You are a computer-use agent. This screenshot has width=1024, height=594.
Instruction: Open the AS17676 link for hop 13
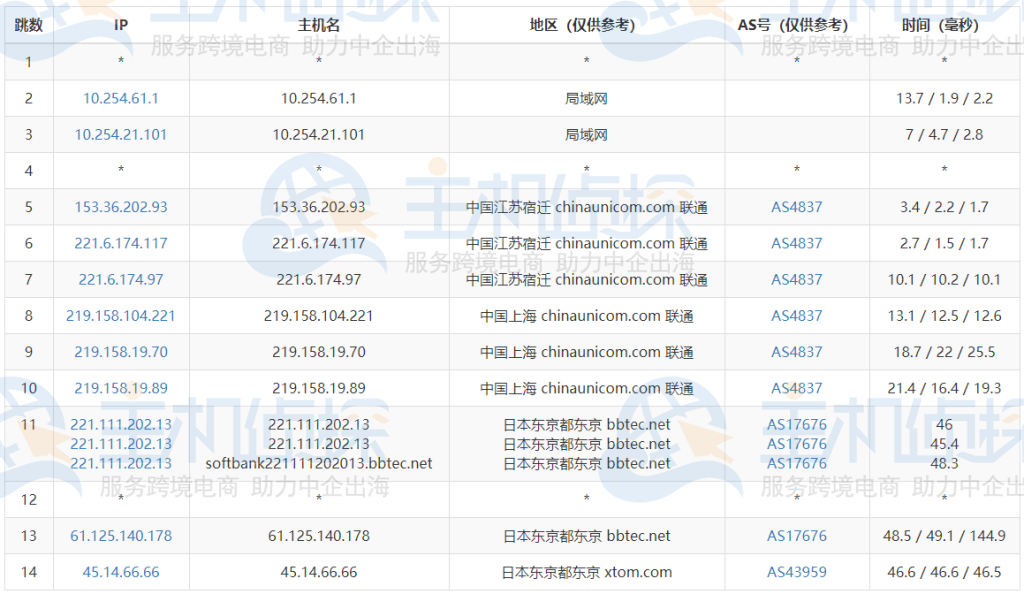[796, 535]
